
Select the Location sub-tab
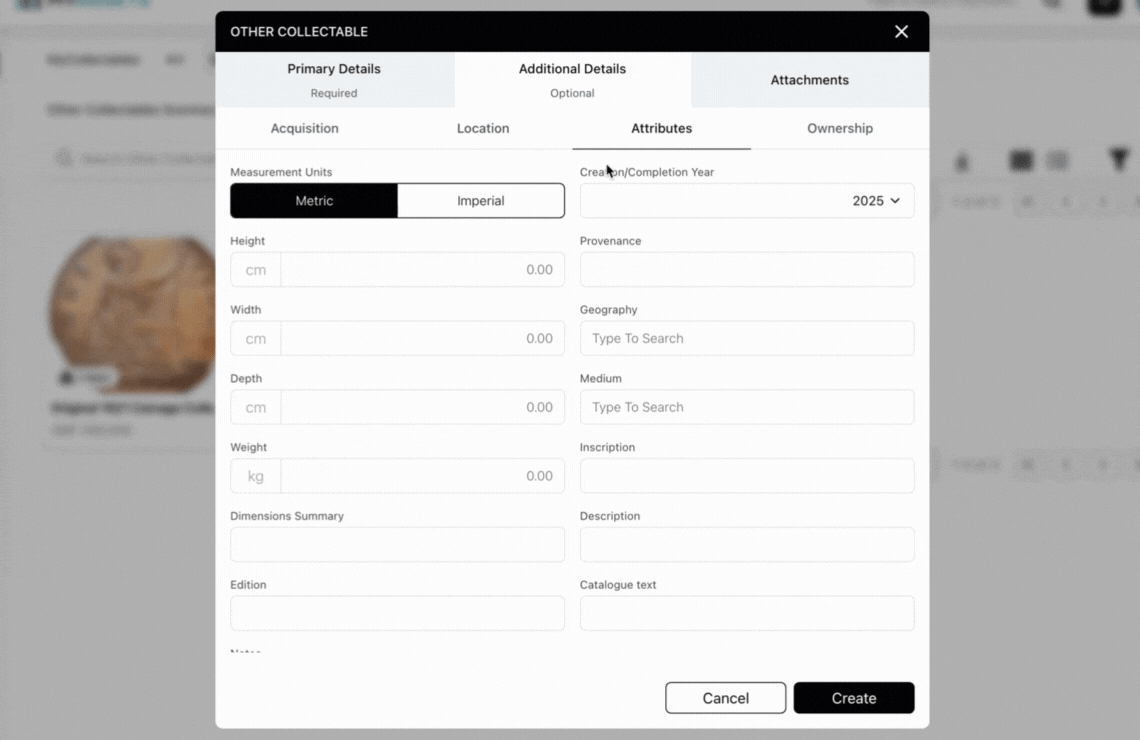coord(483,129)
